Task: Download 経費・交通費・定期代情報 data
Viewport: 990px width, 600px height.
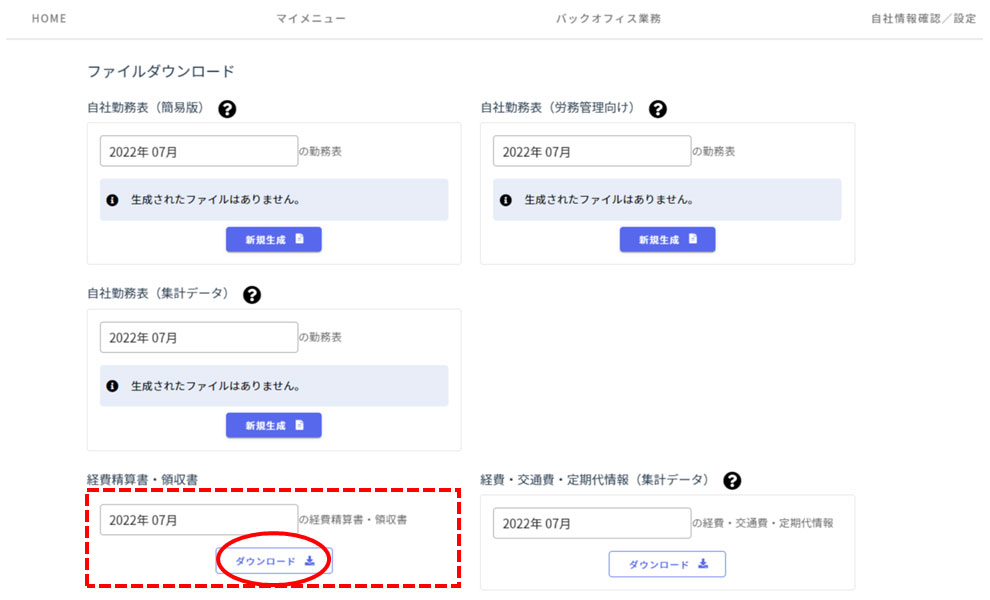Action: pyautogui.click(x=667, y=564)
